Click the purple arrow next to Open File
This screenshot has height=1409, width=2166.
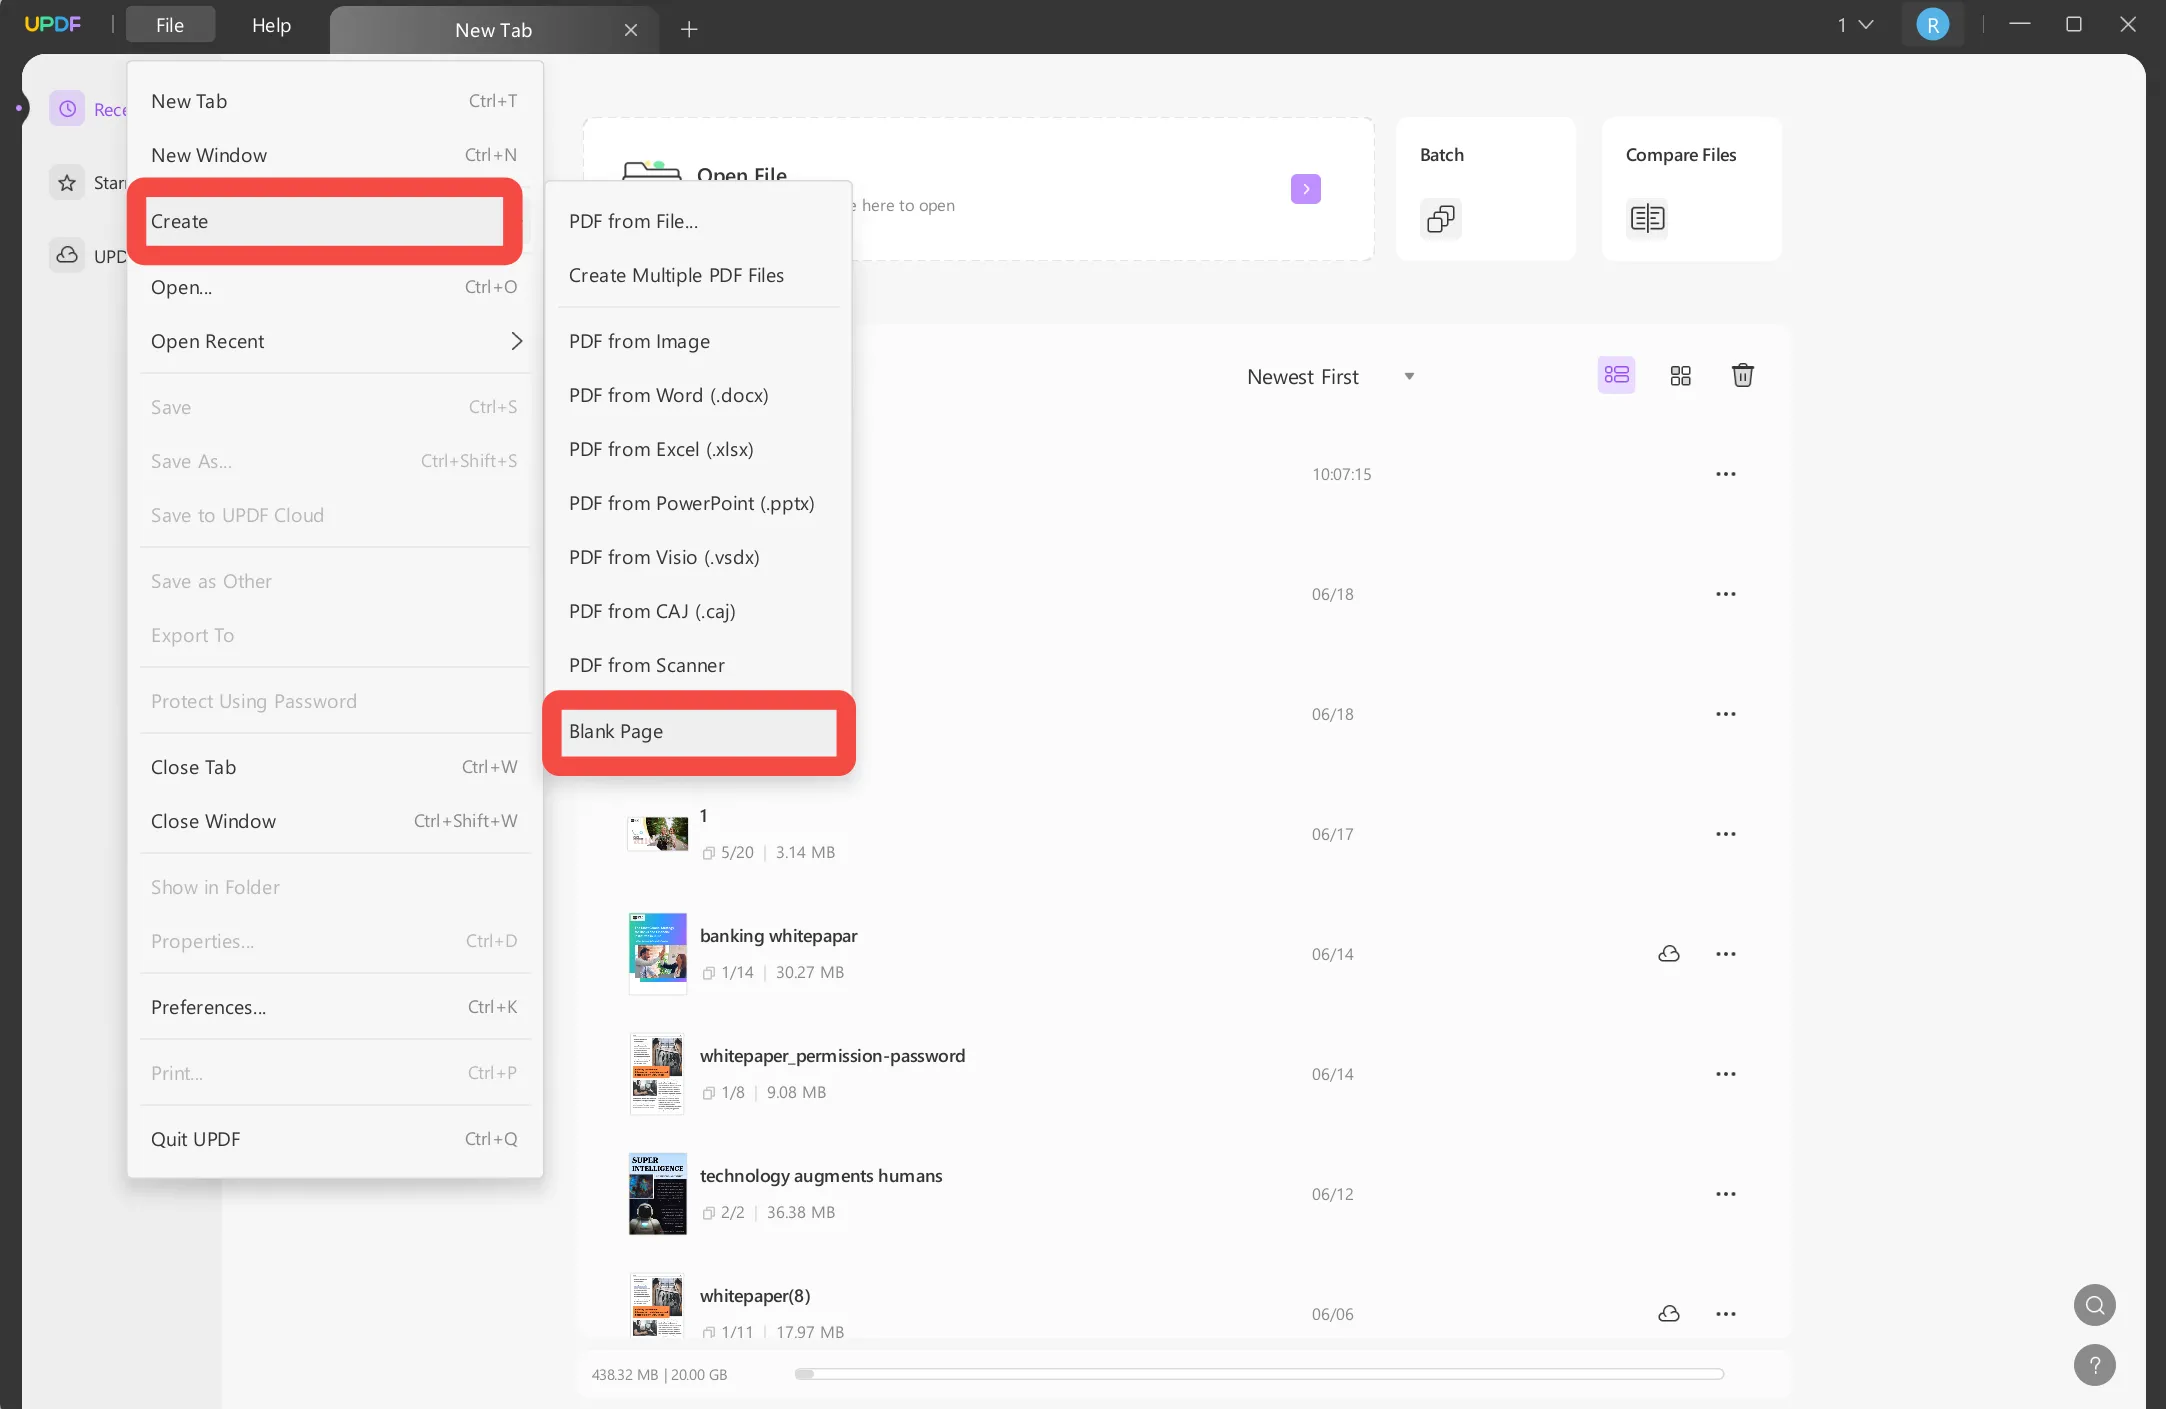click(1306, 188)
